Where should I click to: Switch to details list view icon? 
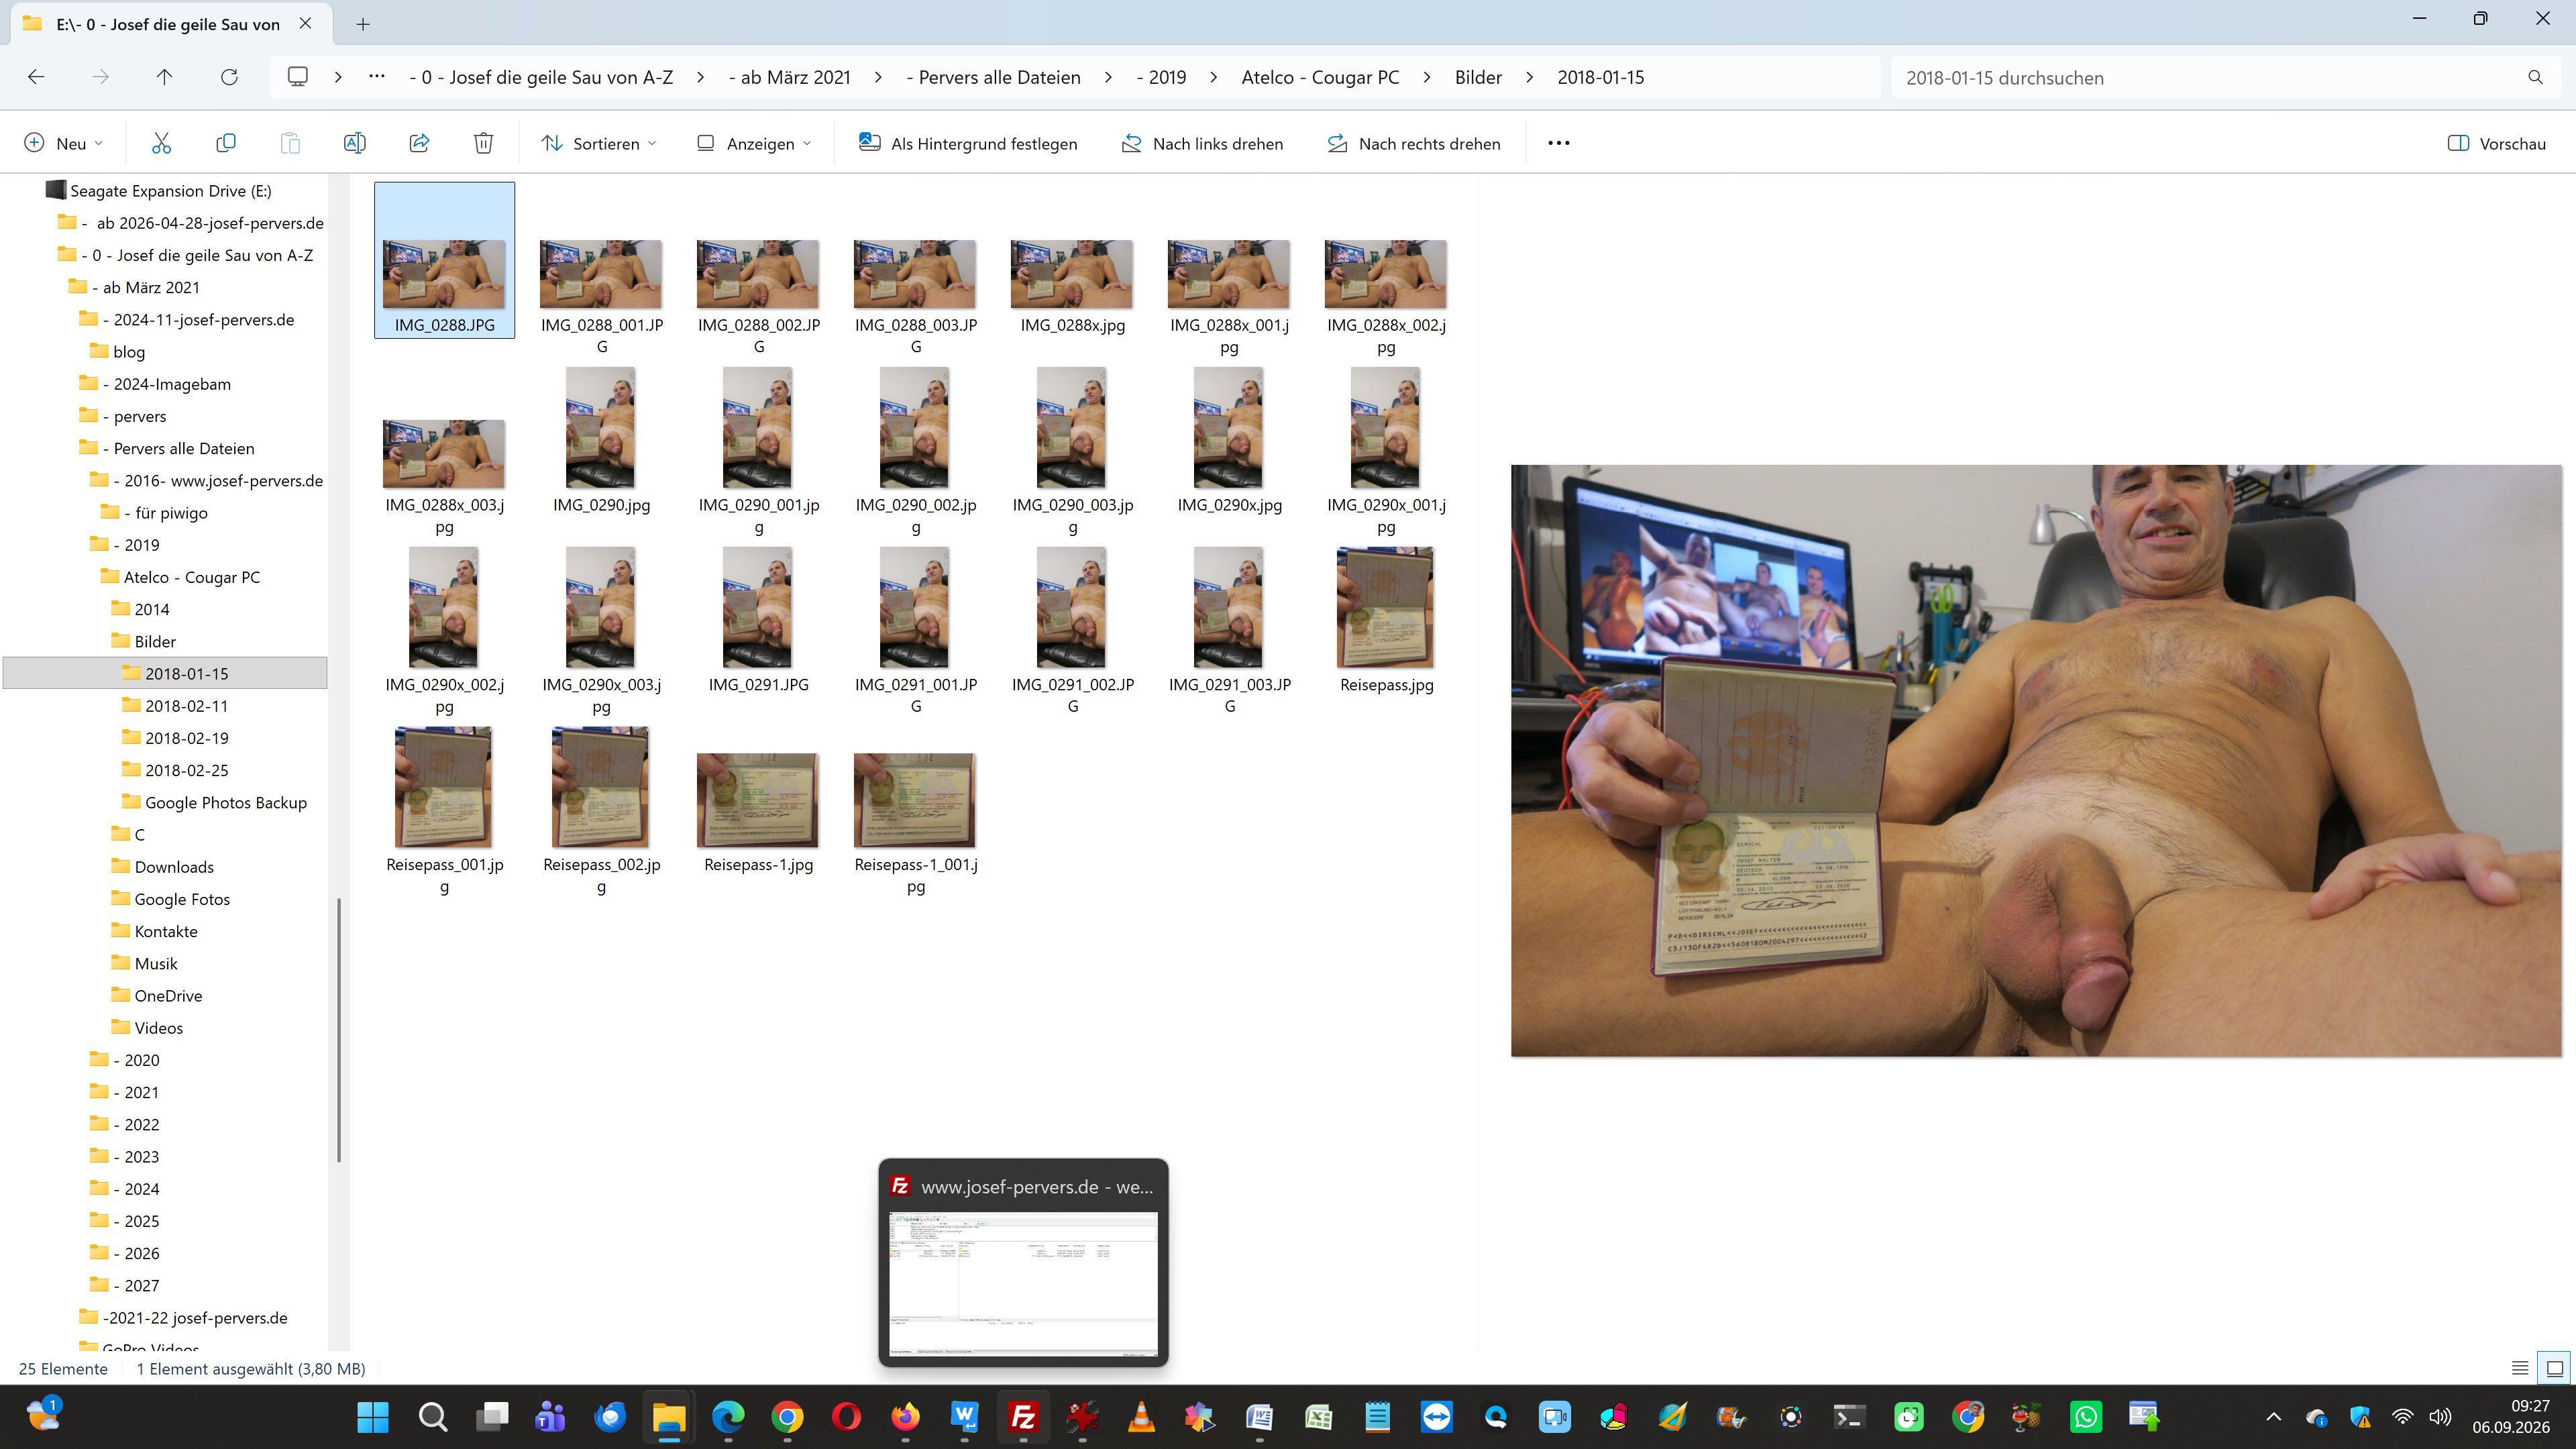2520,1368
